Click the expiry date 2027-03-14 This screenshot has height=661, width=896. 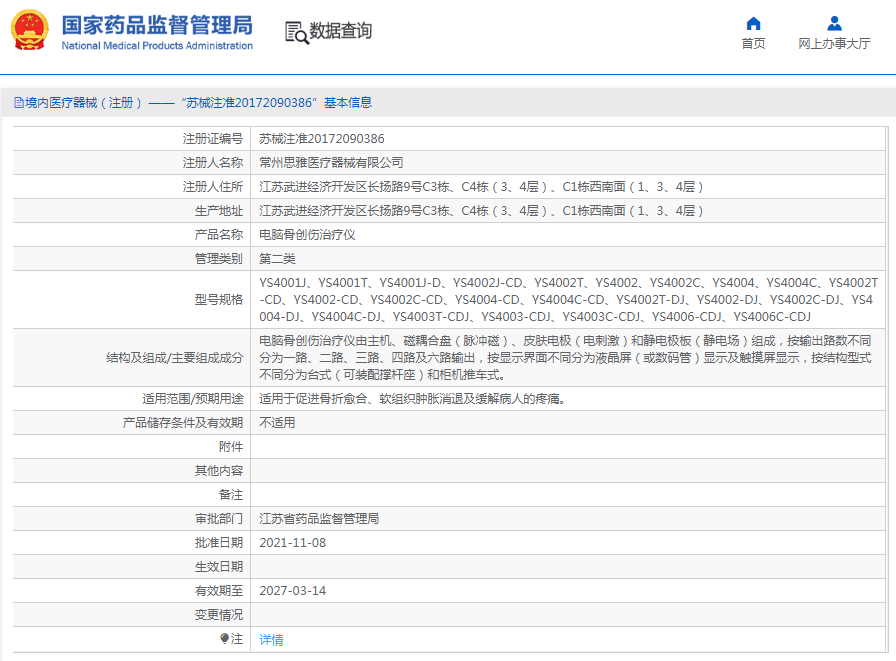pos(292,591)
